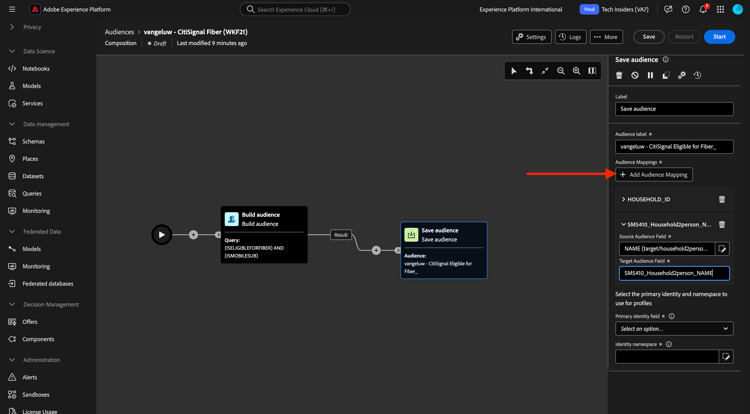Show info for Primary identity field
Image resolution: width=750 pixels, height=414 pixels.
pos(672,316)
